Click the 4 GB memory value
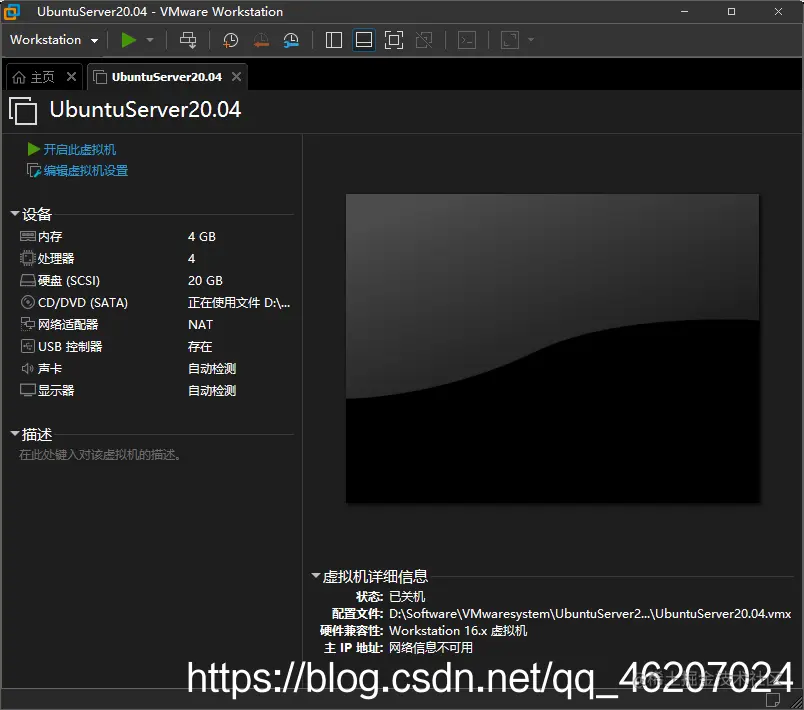Image resolution: width=804 pixels, height=710 pixels. coord(202,236)
